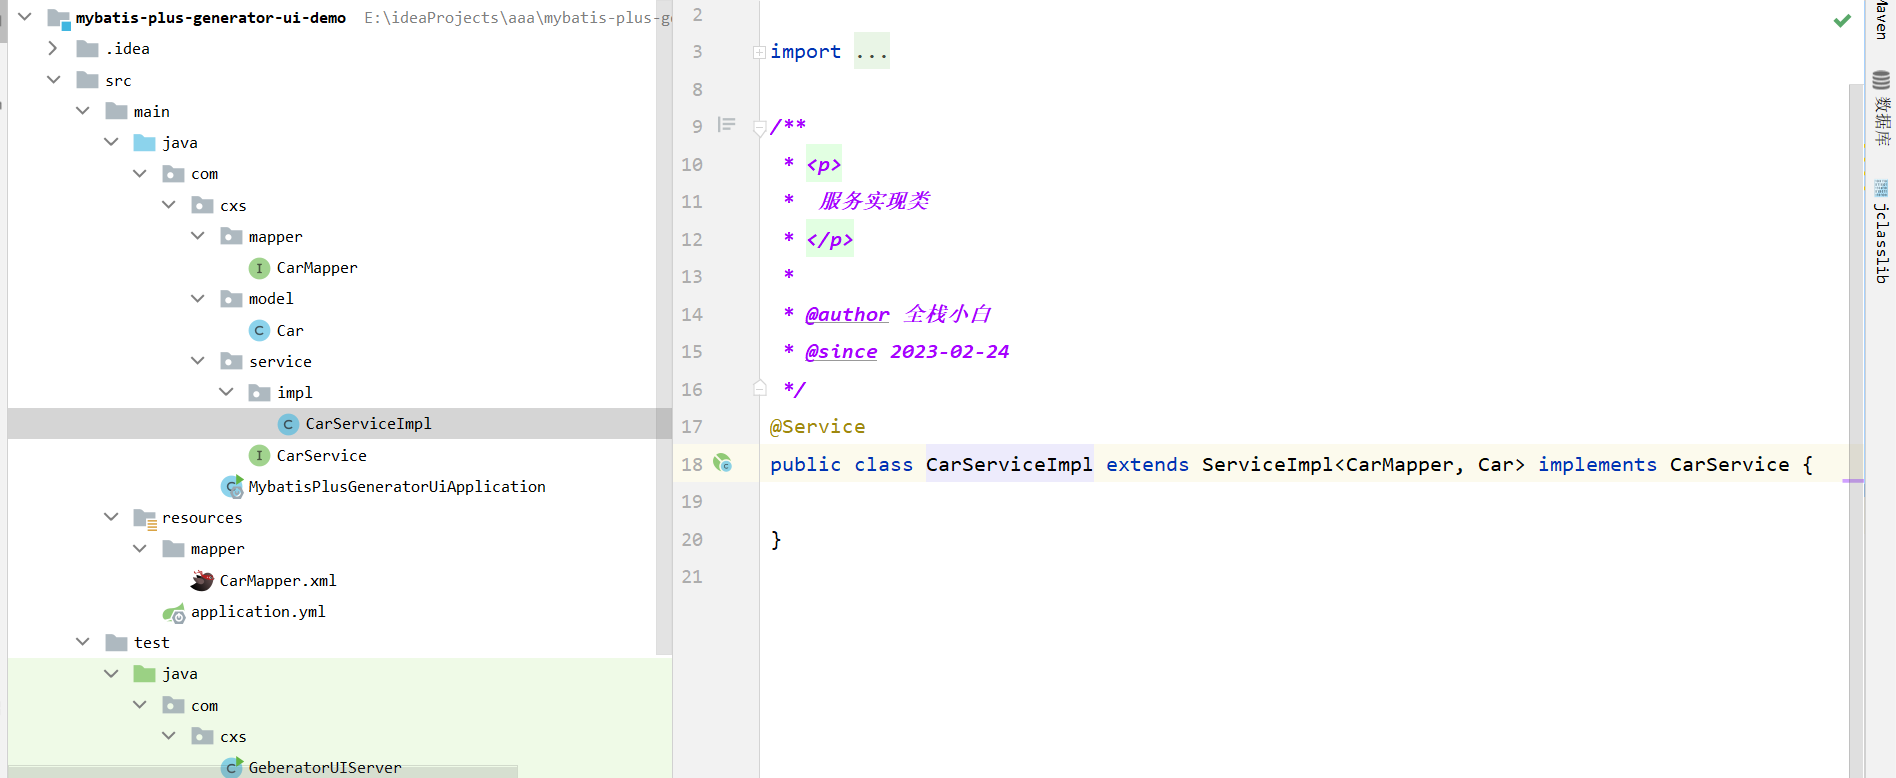Click the project tree horizontal scrollbar
Image resolution: width=1896 pixels, height=778 pixels.
[x=262, y=771]
